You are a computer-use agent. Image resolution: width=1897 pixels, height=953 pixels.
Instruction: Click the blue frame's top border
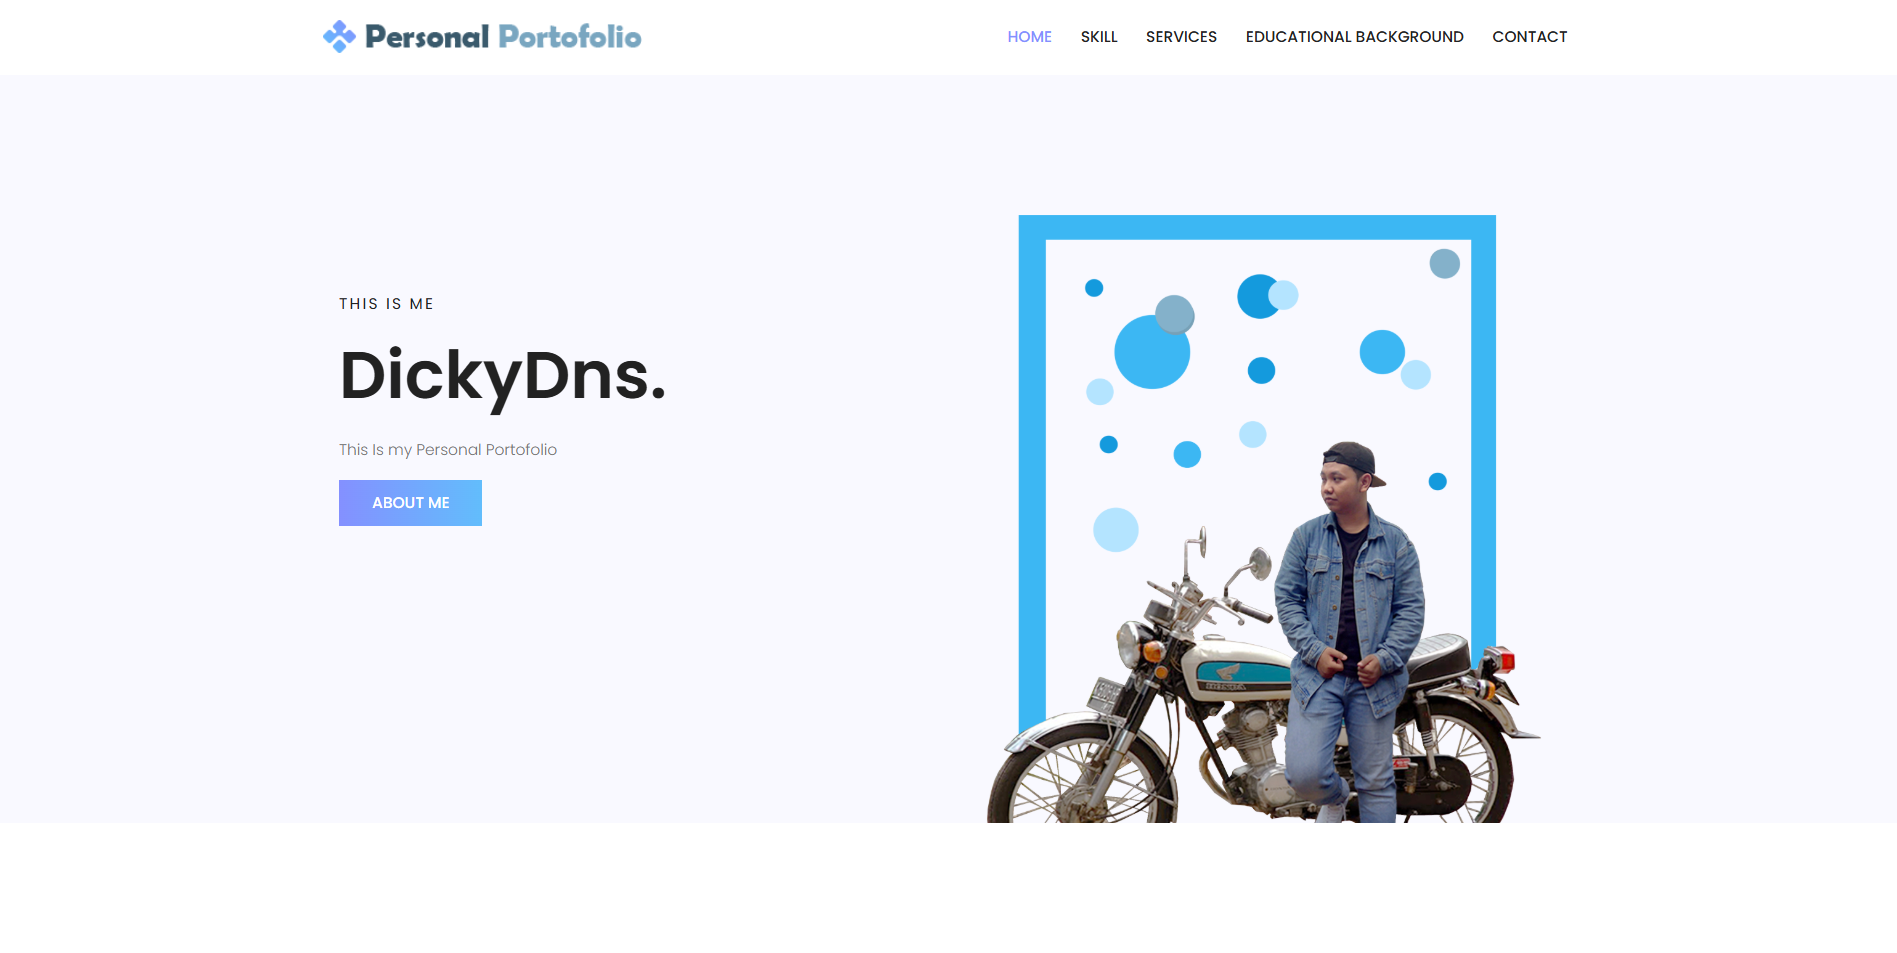1257,227
